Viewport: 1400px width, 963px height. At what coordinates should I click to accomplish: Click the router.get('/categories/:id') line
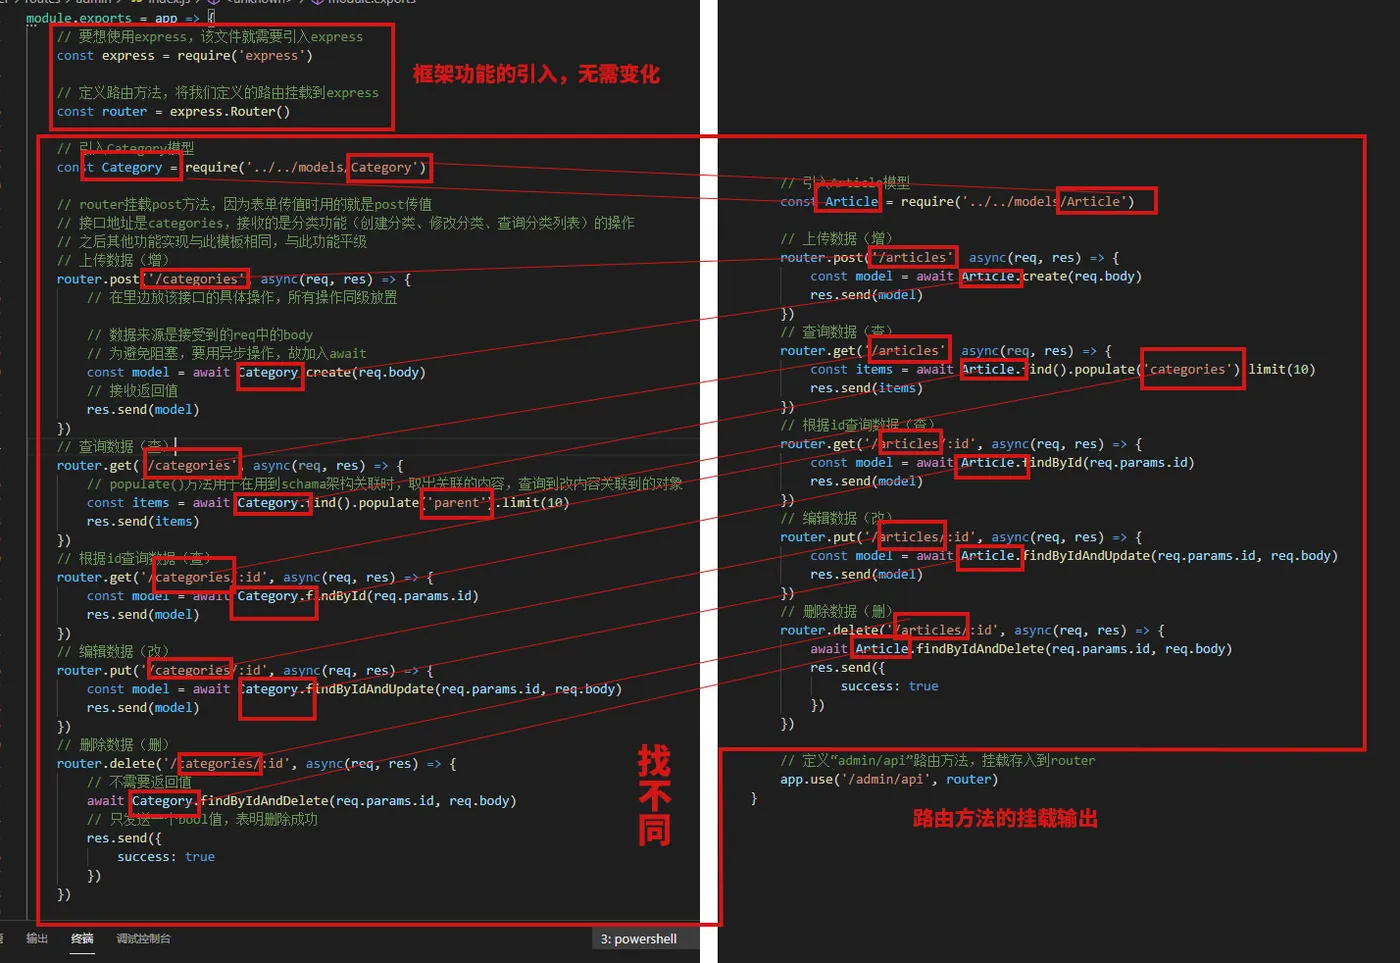point(245,577)
